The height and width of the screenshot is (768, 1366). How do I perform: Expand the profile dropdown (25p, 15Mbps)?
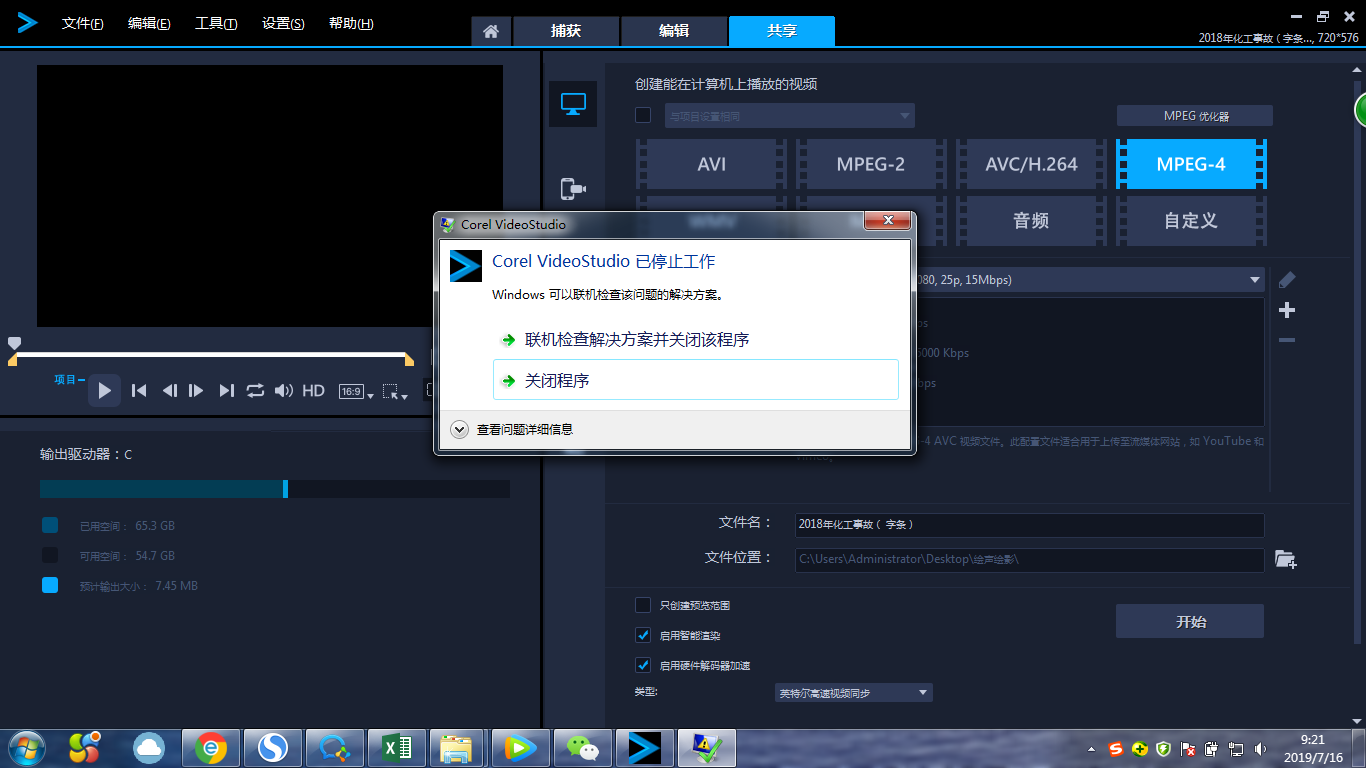click(x=1254, y=280)
